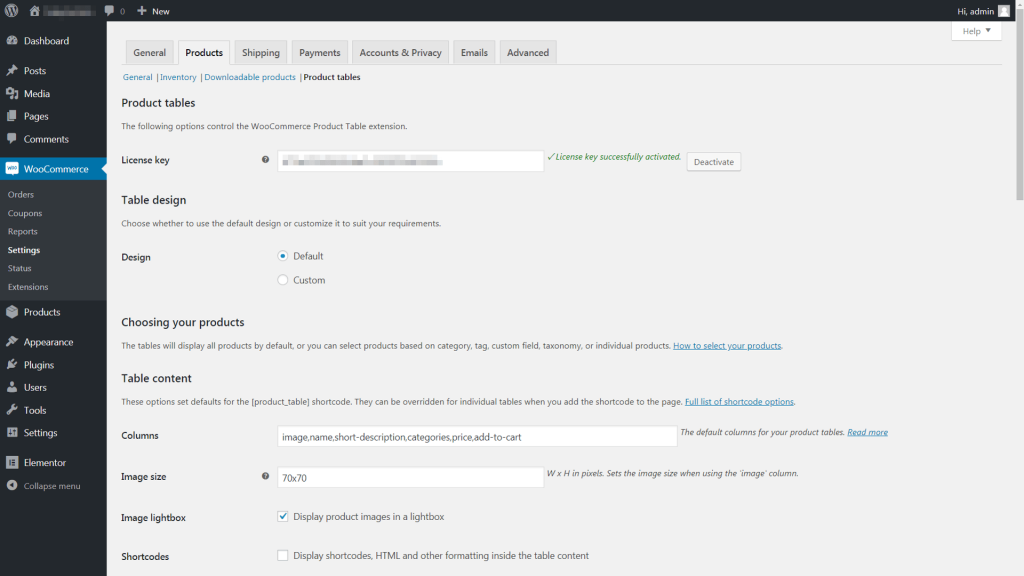The image size is (1024, 576).
Task: Click the WordPress logo in admin bar
Action: point(12,11)
